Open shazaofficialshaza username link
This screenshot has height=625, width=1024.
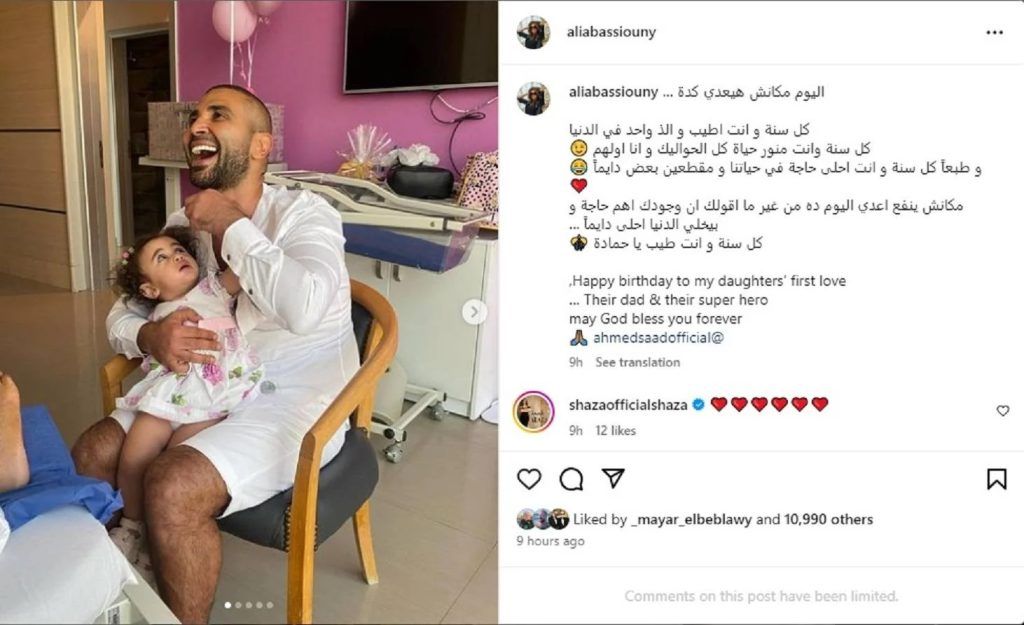coord(628,405)
